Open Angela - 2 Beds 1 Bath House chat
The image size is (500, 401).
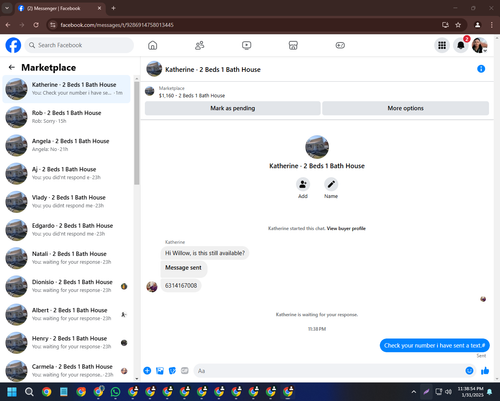66,145
